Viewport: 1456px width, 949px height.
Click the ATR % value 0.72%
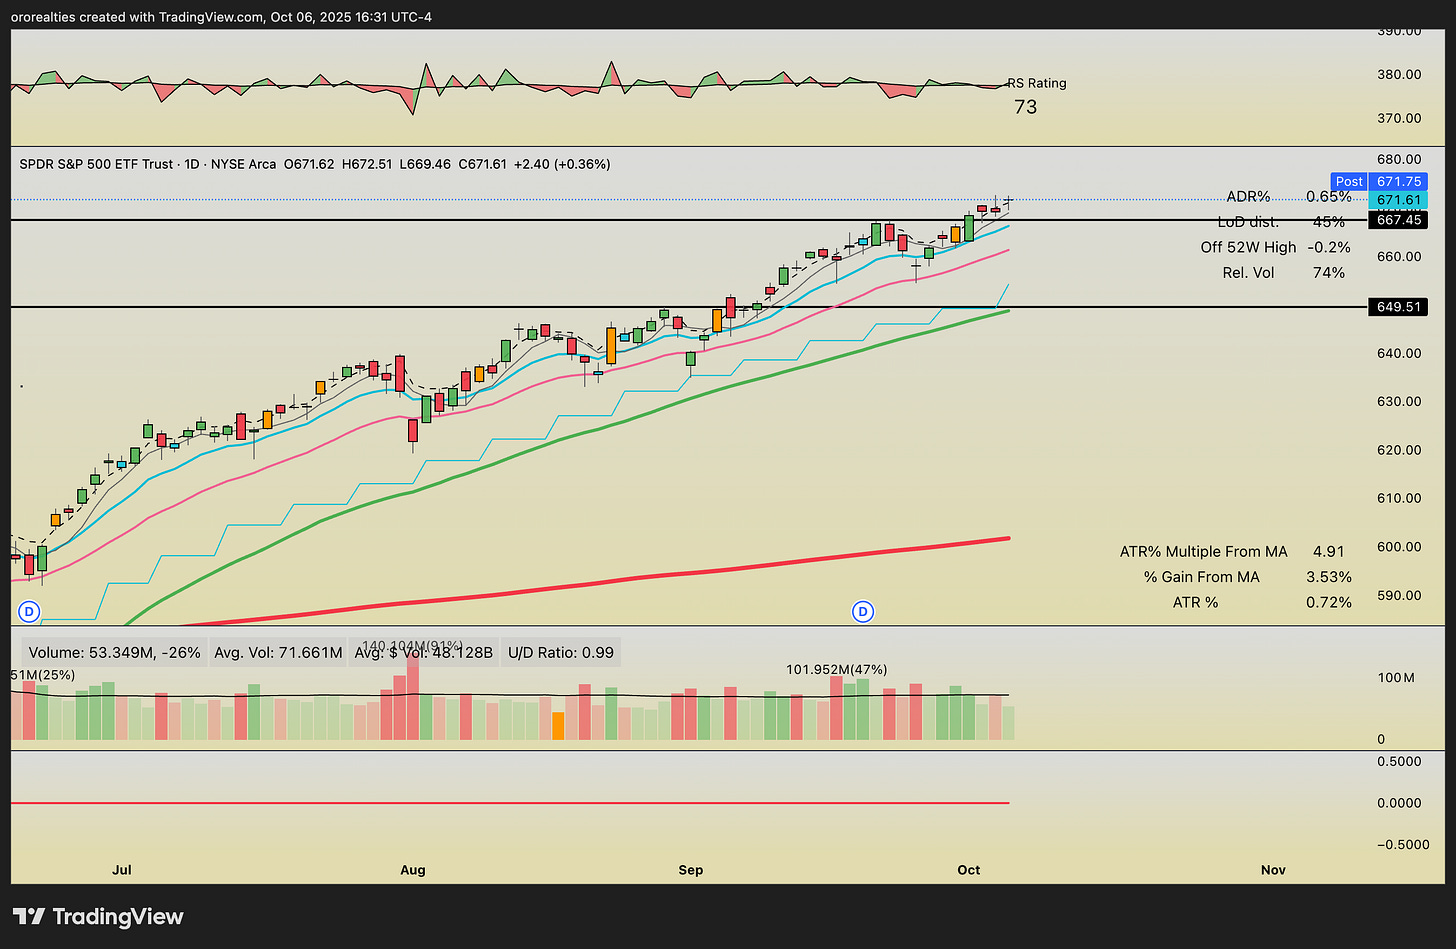[1329, 603]
